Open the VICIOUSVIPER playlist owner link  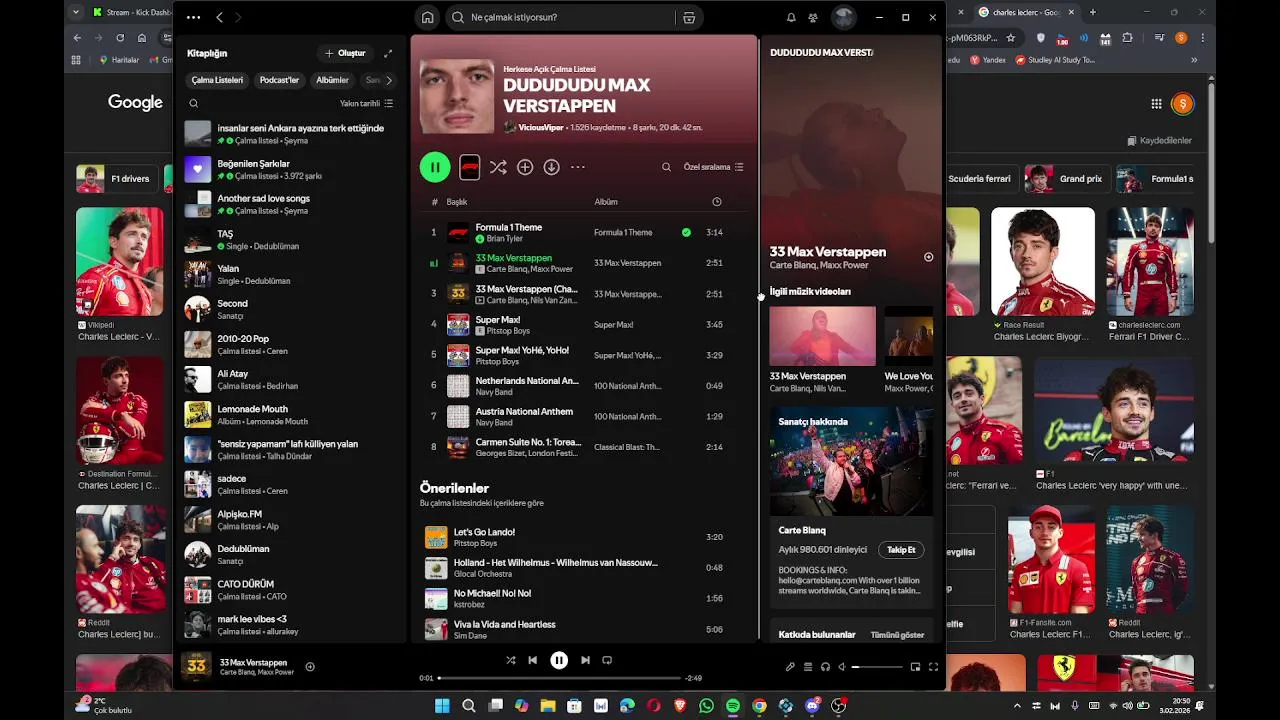(x=541, y=127)
